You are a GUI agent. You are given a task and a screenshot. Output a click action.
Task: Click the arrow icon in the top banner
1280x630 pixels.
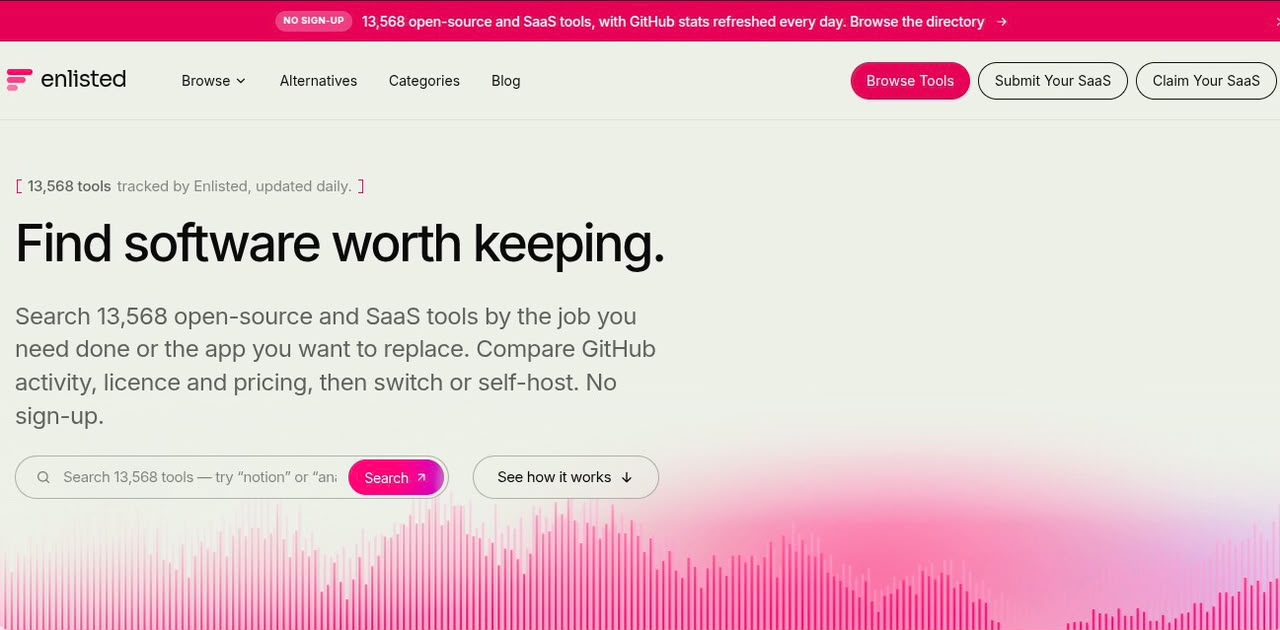(1001, 21)
